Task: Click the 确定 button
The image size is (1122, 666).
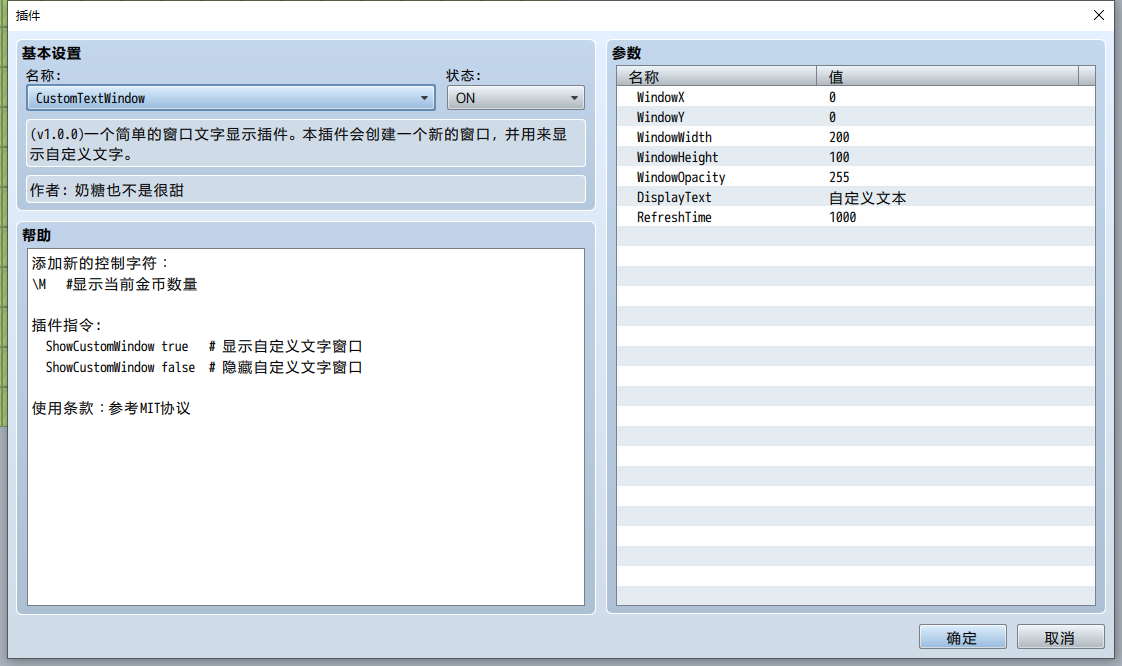Action: pos(962,637)
